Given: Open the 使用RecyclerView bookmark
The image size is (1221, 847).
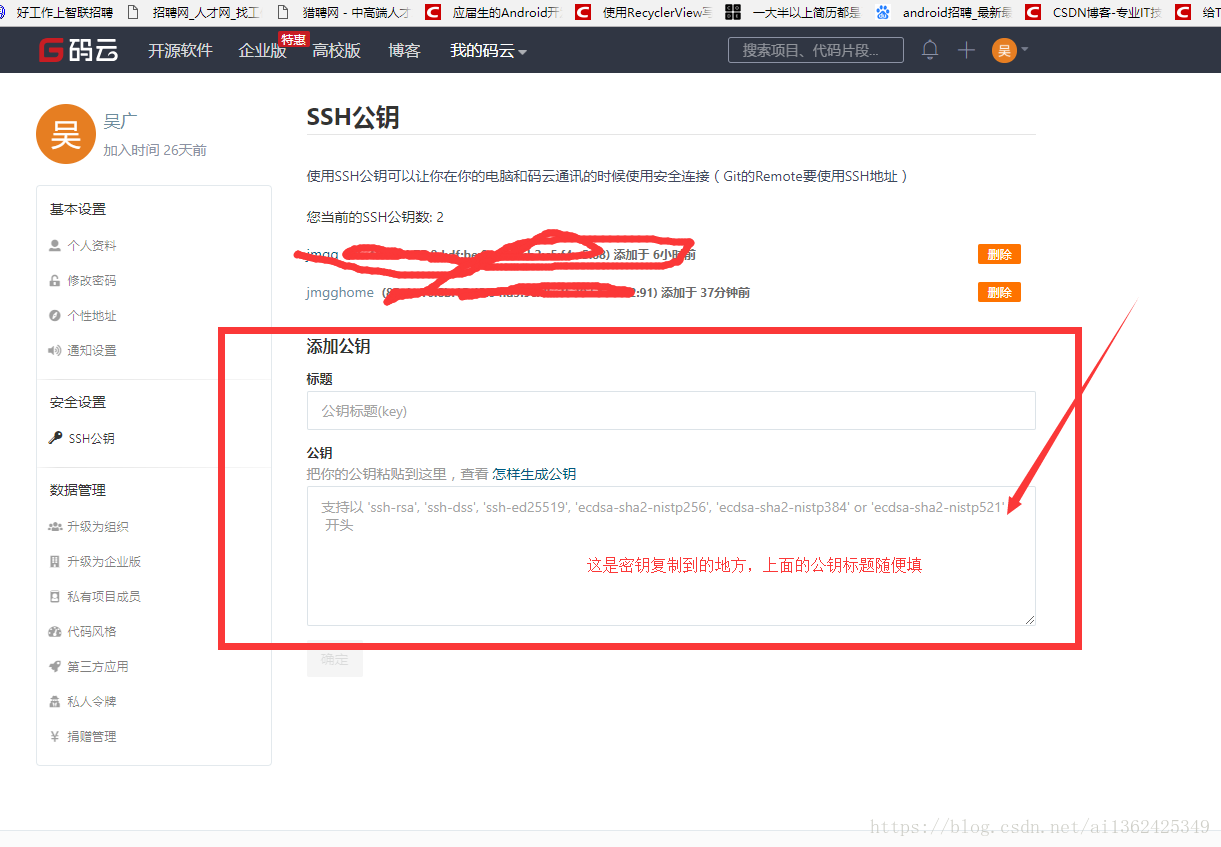Looking at the screenshot, I should click(x=645, y=12).
